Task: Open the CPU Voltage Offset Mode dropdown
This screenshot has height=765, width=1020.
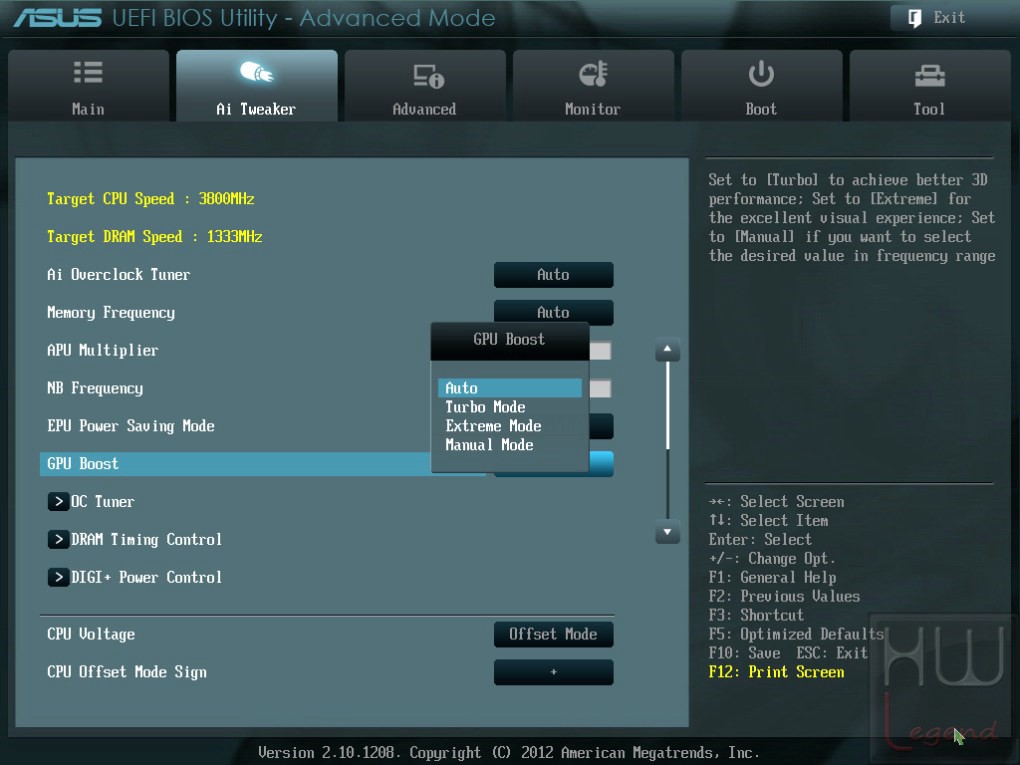Action: 554,634
